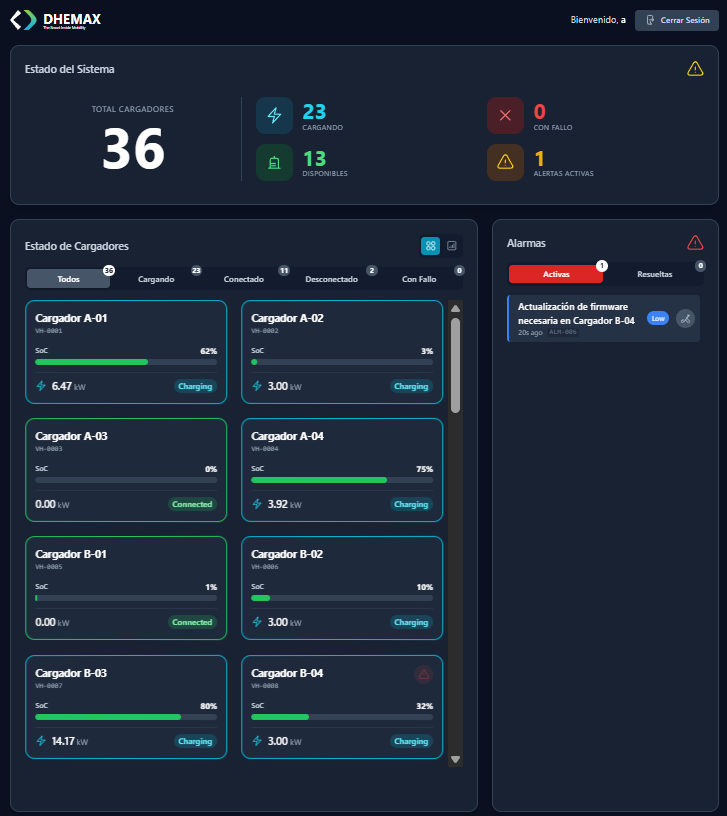Click Charging badge on Cargador B-04
The height and width of the screenshot is (816, 727).
tap(411, 741)
